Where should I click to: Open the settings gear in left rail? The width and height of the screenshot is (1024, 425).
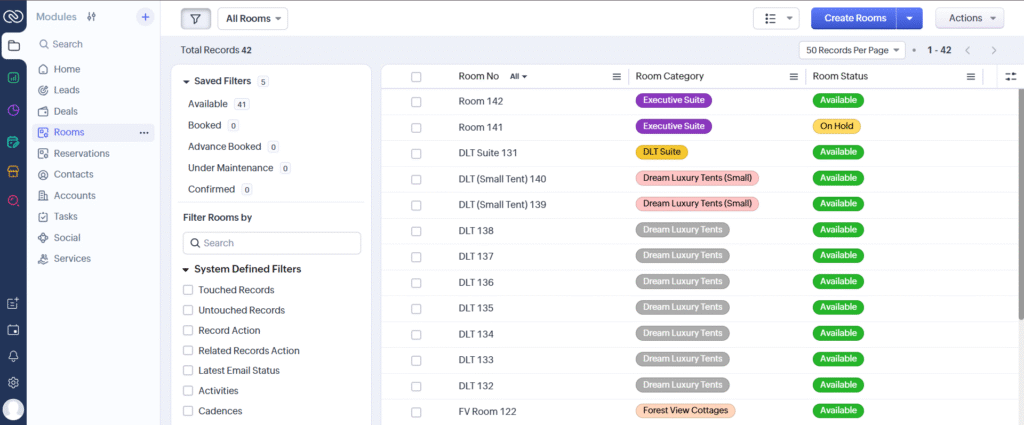coord(13,382)
